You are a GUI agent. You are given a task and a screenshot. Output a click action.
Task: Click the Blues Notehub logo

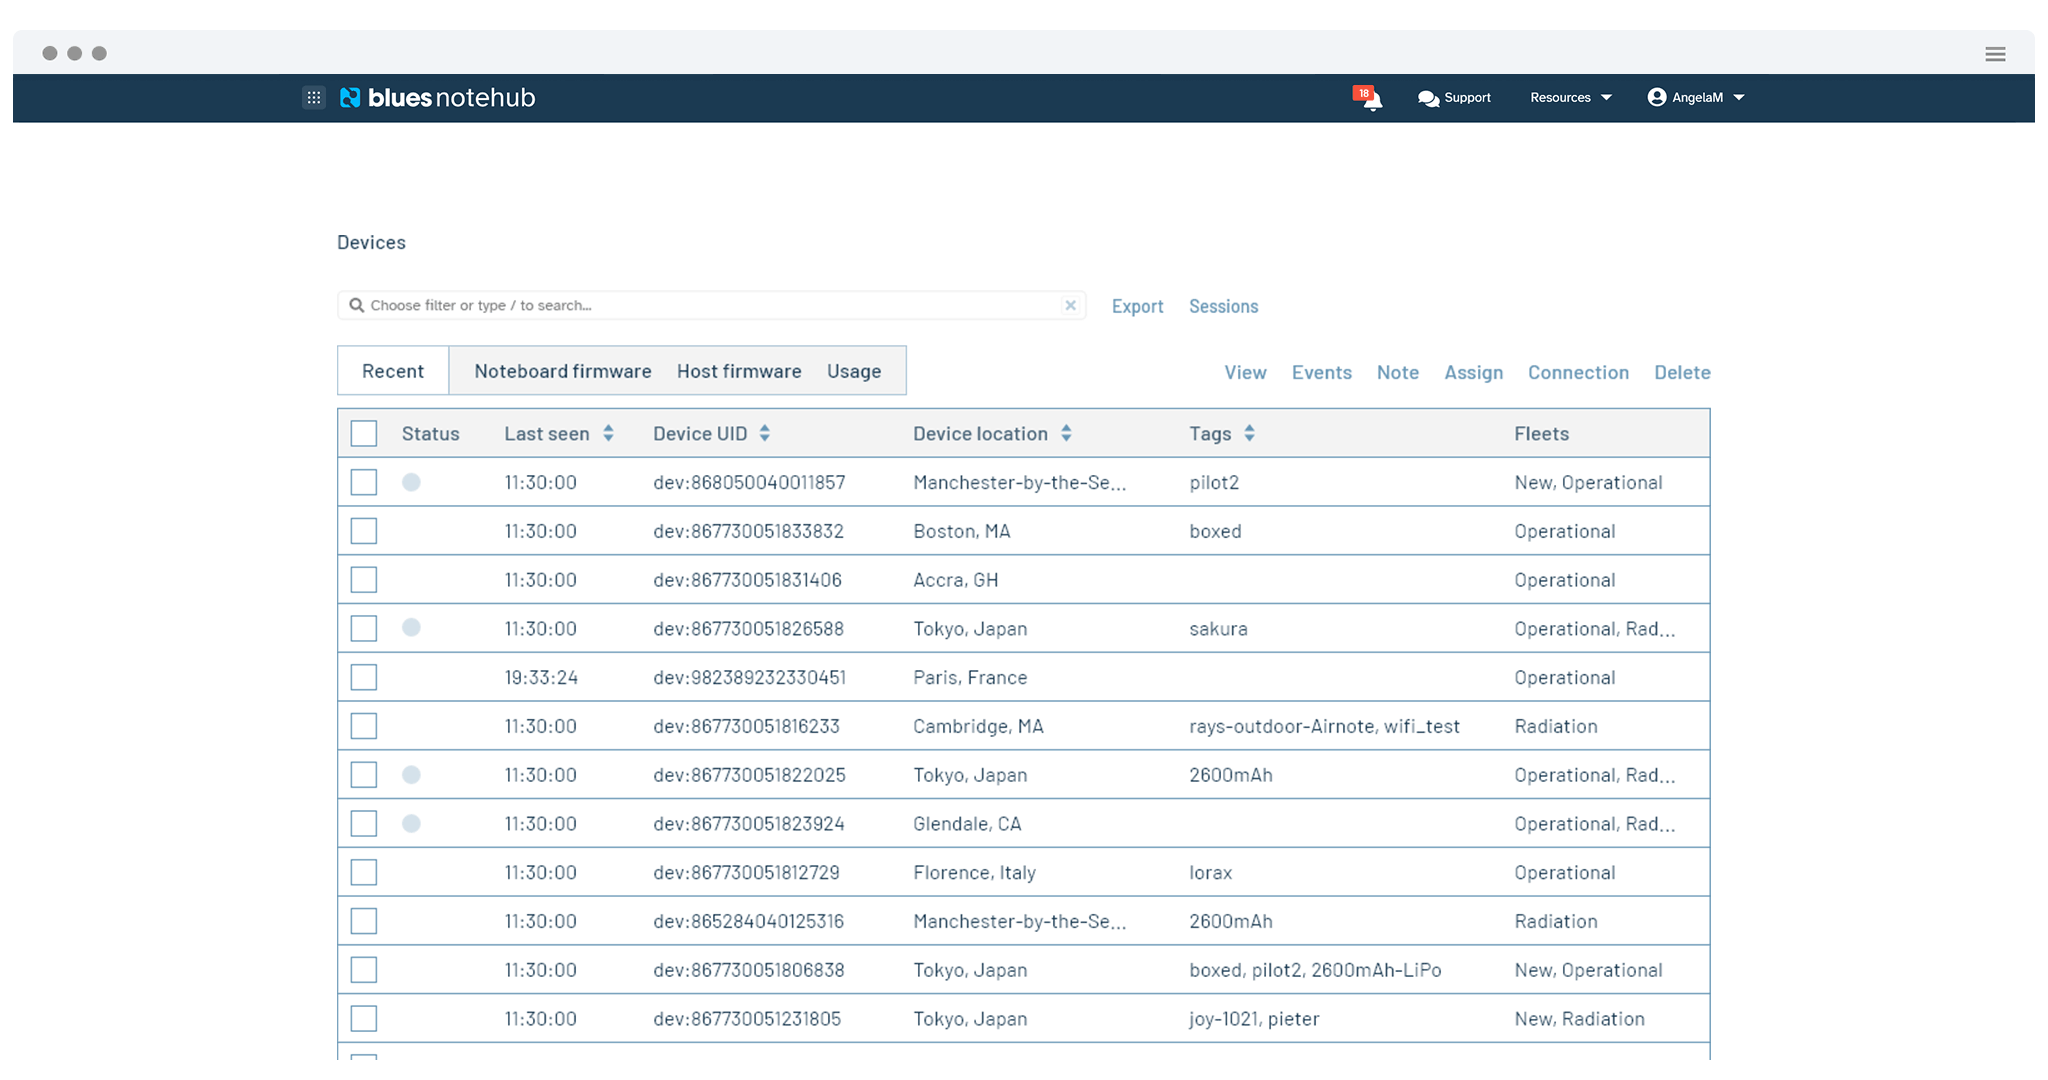click(x=438, y=97)
